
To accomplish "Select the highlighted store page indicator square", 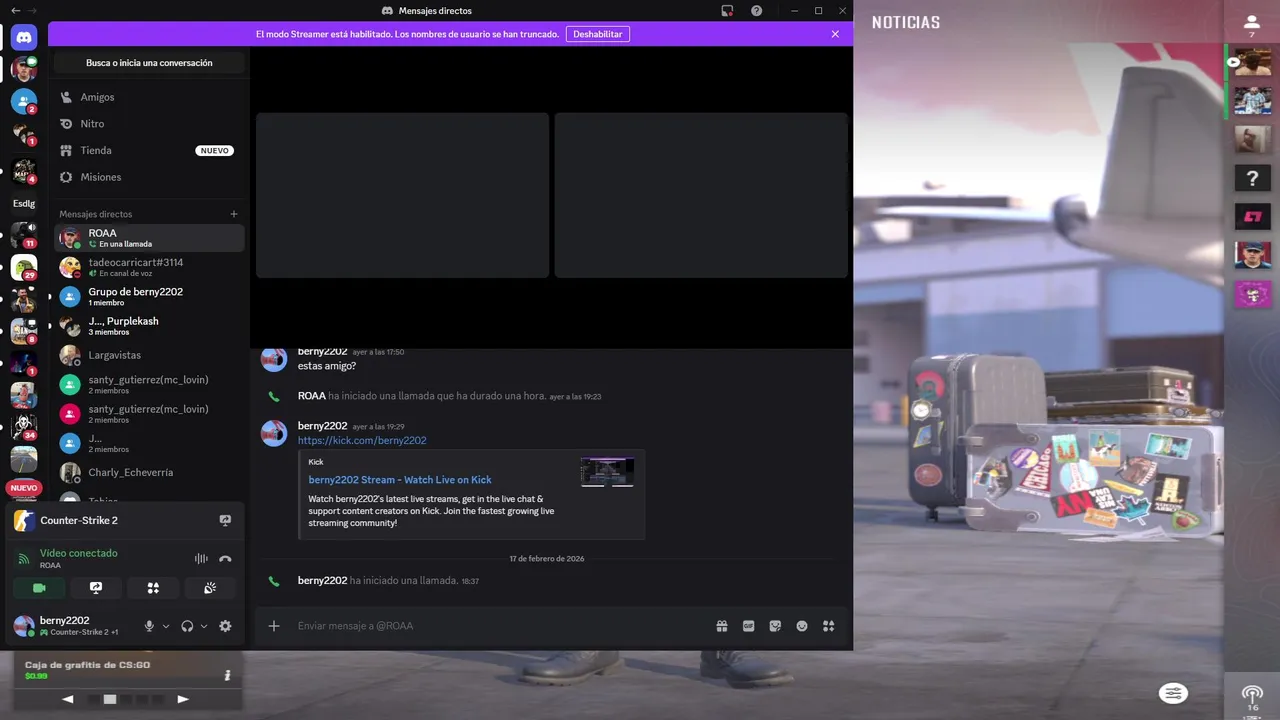I will 110,699.
